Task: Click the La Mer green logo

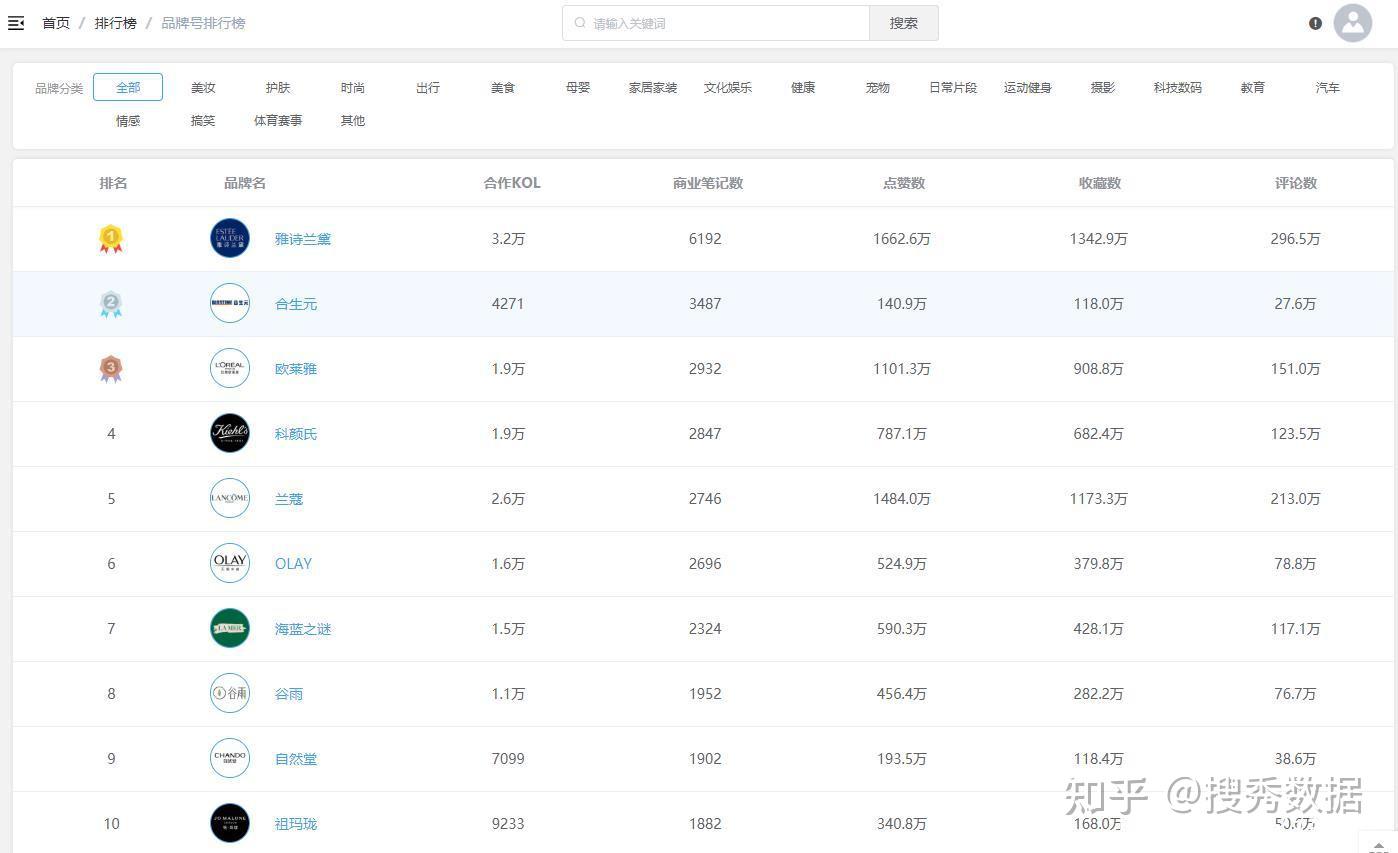Action: (x=230, y=628)
